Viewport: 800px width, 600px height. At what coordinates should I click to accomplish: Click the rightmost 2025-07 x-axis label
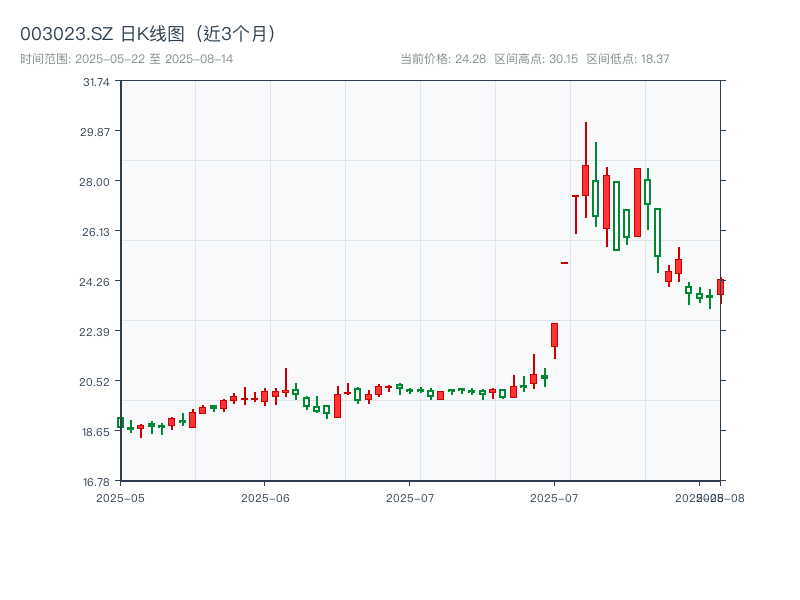tap(555, 497)
